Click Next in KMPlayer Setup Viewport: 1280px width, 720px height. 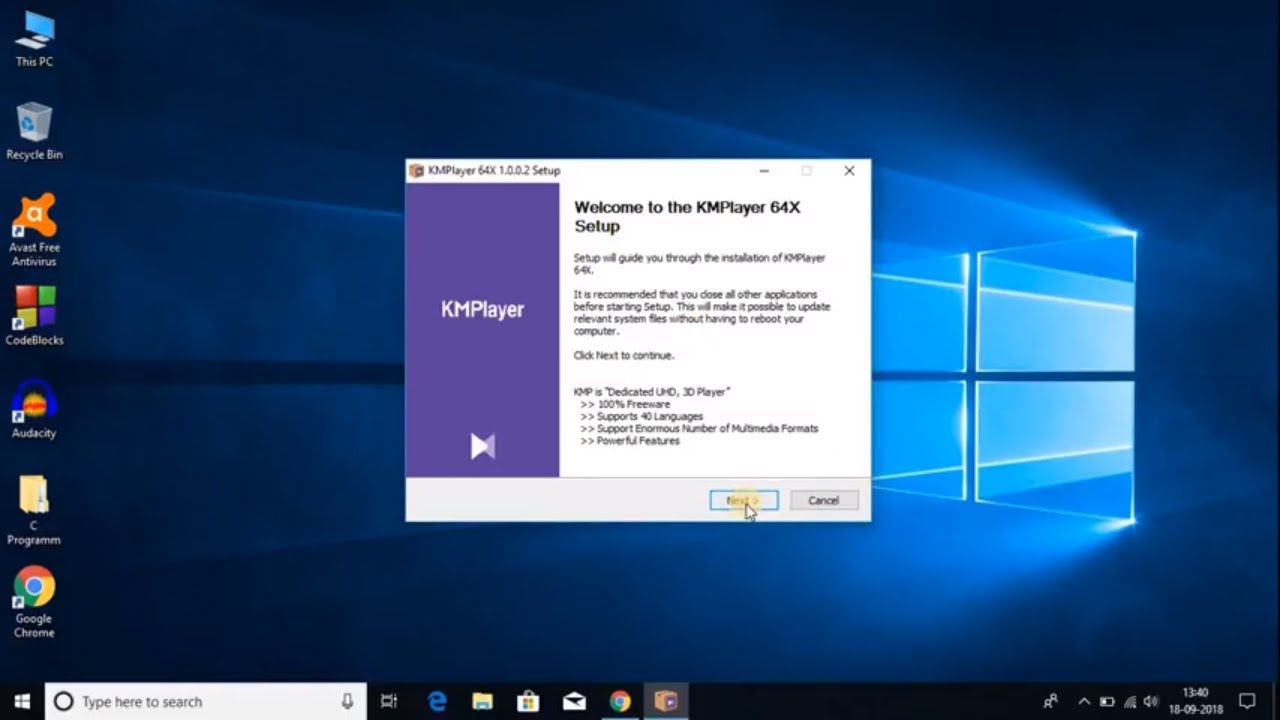tap(743, 500)
